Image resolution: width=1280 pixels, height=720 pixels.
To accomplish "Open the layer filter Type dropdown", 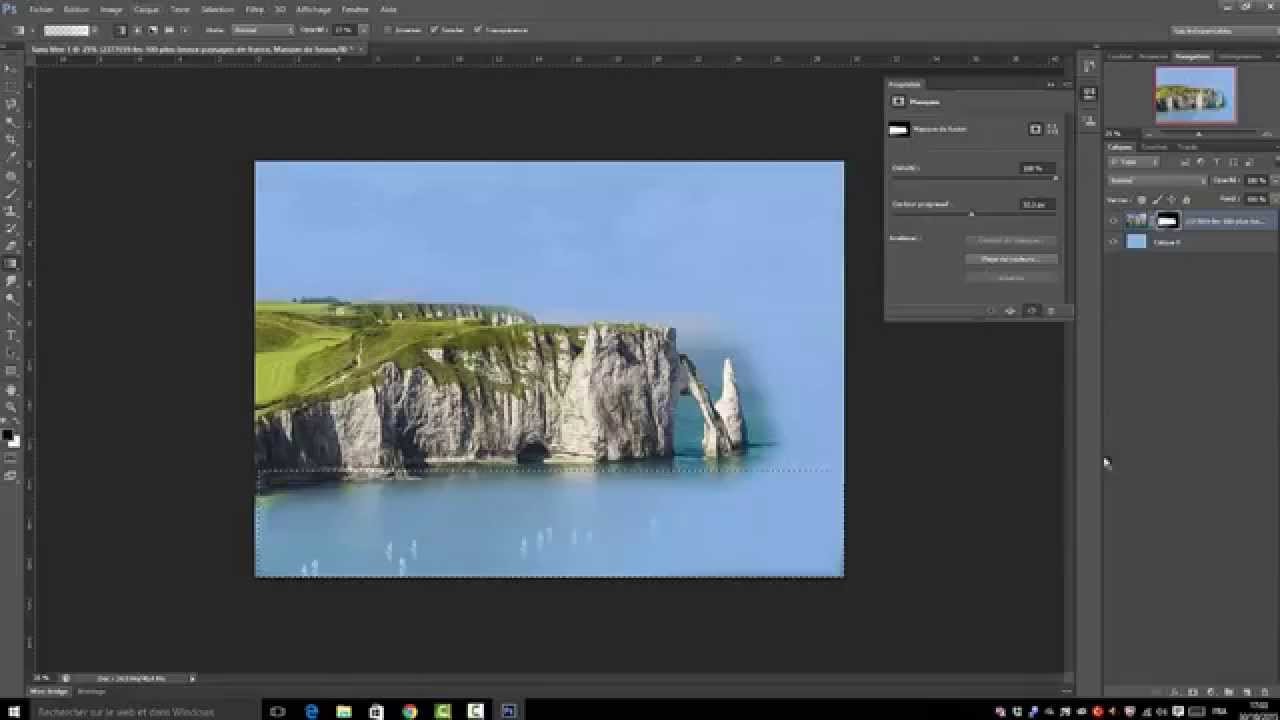I will click(1134, 162).
